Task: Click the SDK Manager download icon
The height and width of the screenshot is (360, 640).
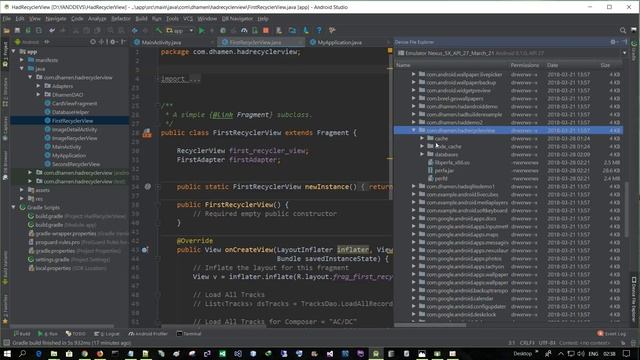Action: pos(306,30)
